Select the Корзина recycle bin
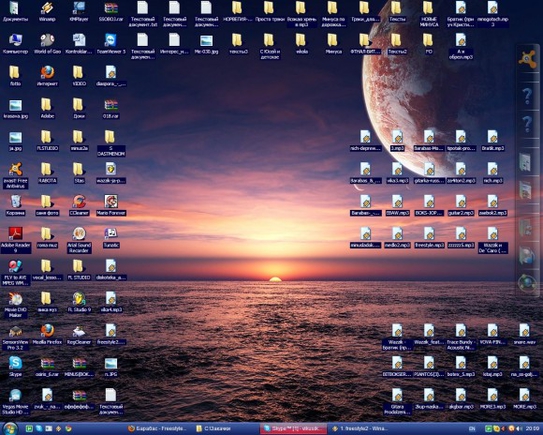 15,205
